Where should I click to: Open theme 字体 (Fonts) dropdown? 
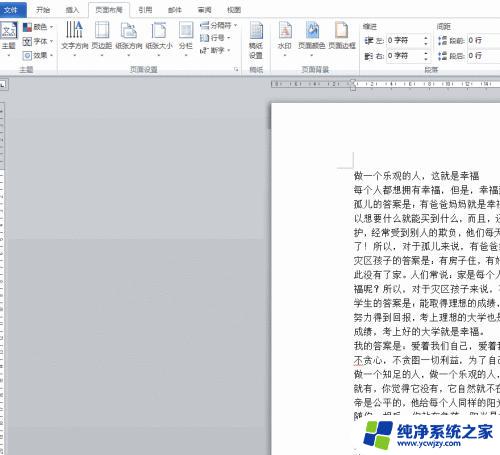point(38,41)
